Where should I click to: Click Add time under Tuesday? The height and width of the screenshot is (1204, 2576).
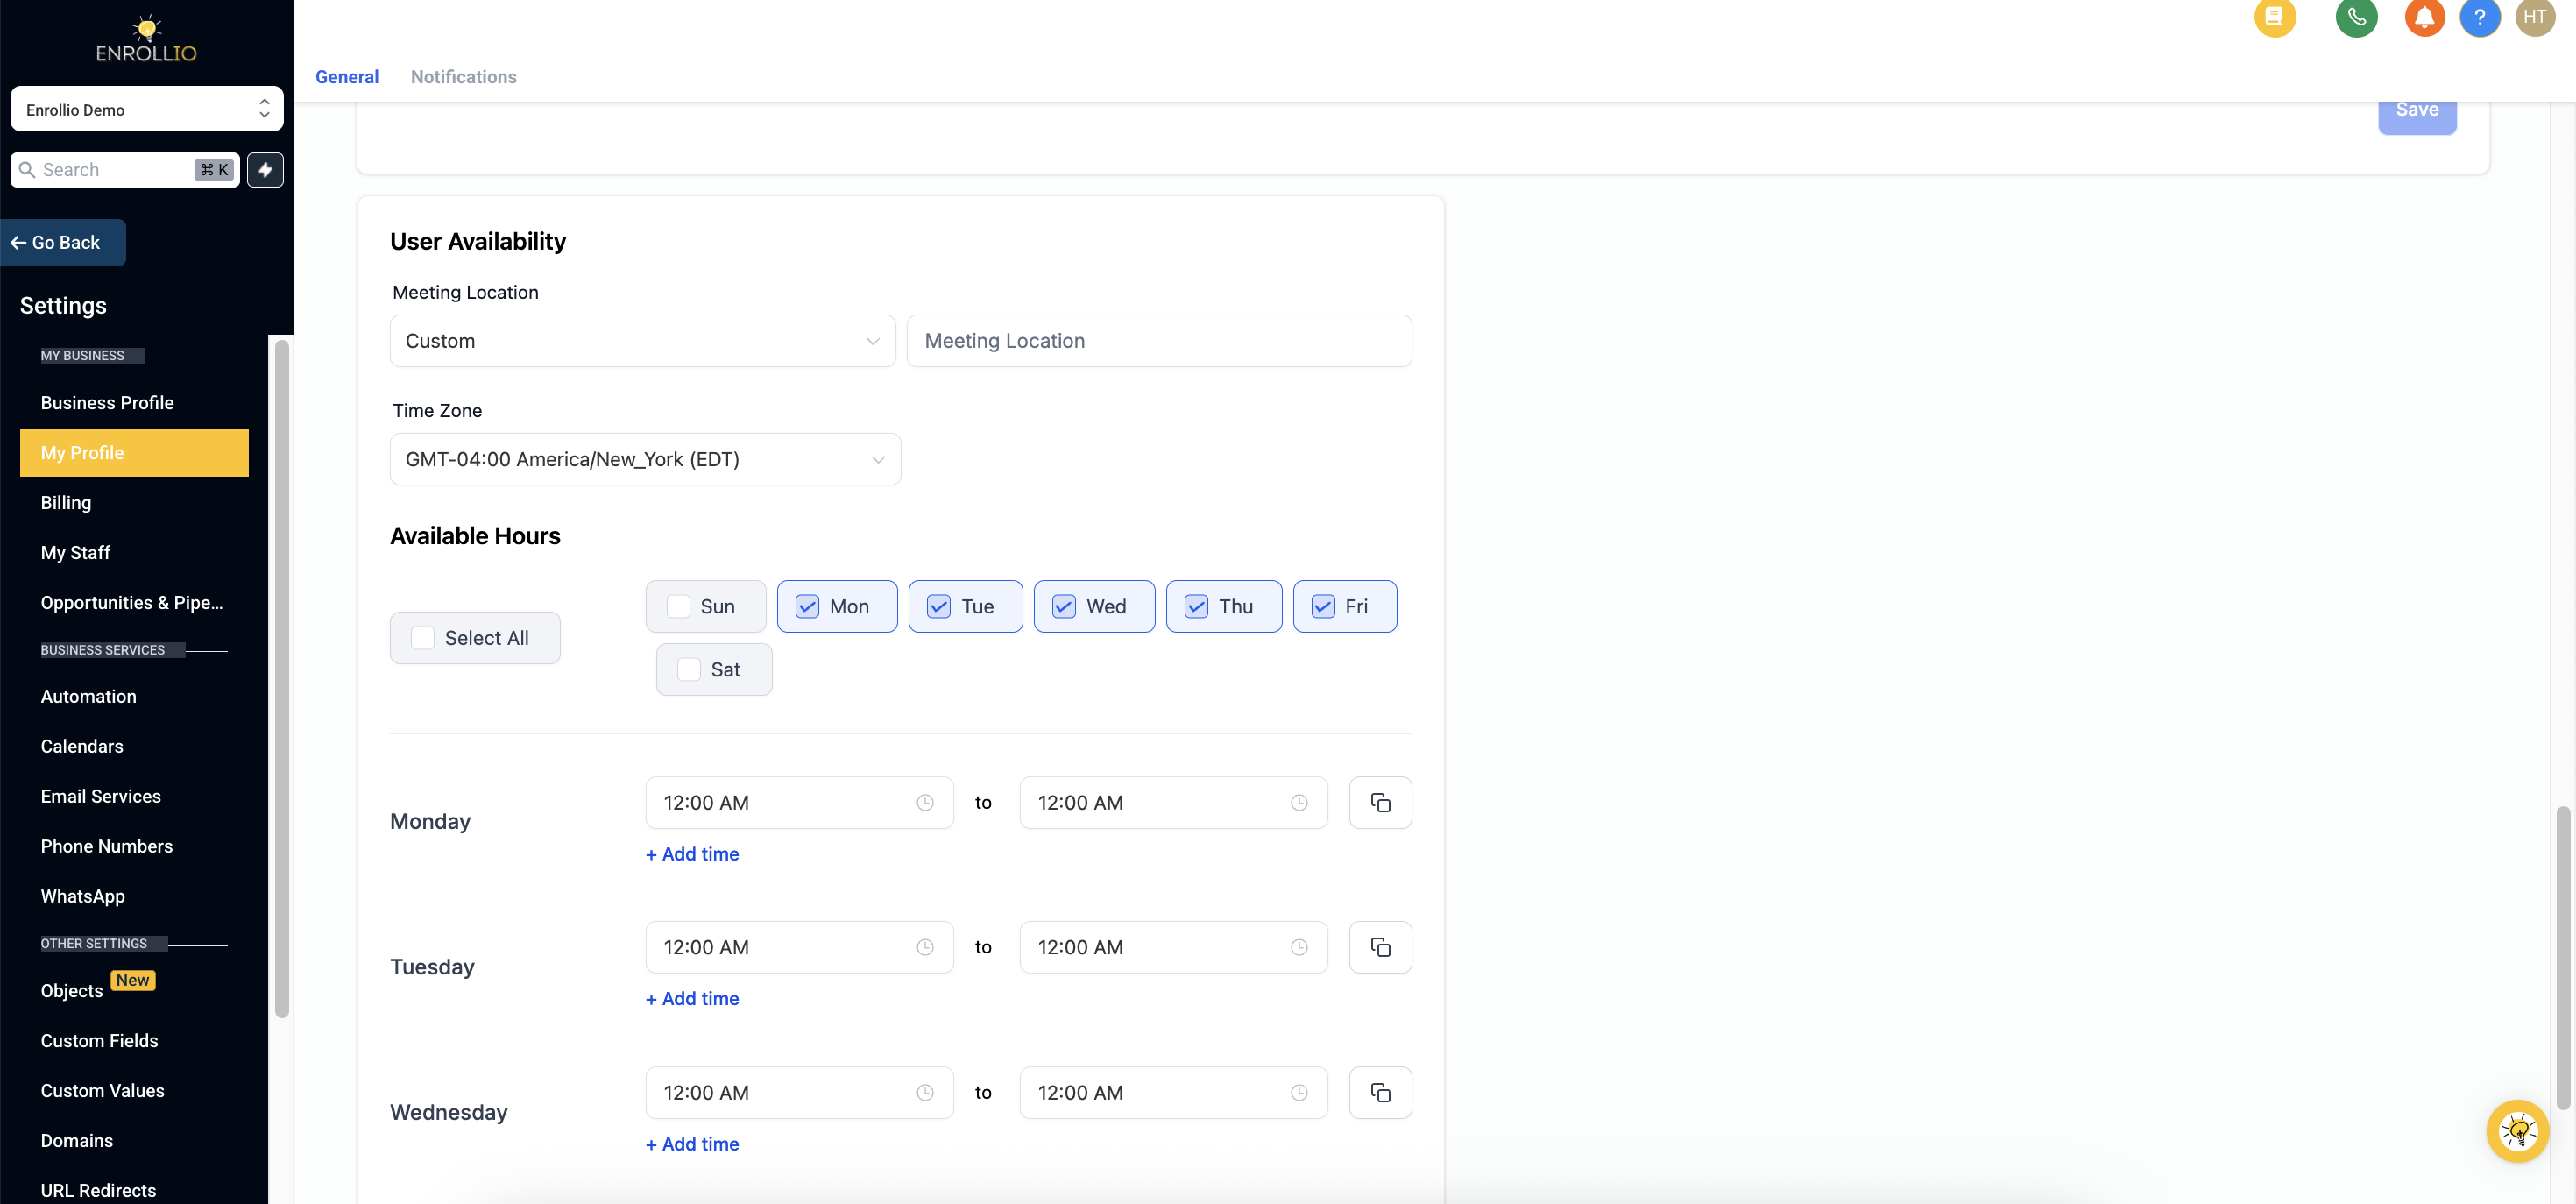tap(692, 999)
